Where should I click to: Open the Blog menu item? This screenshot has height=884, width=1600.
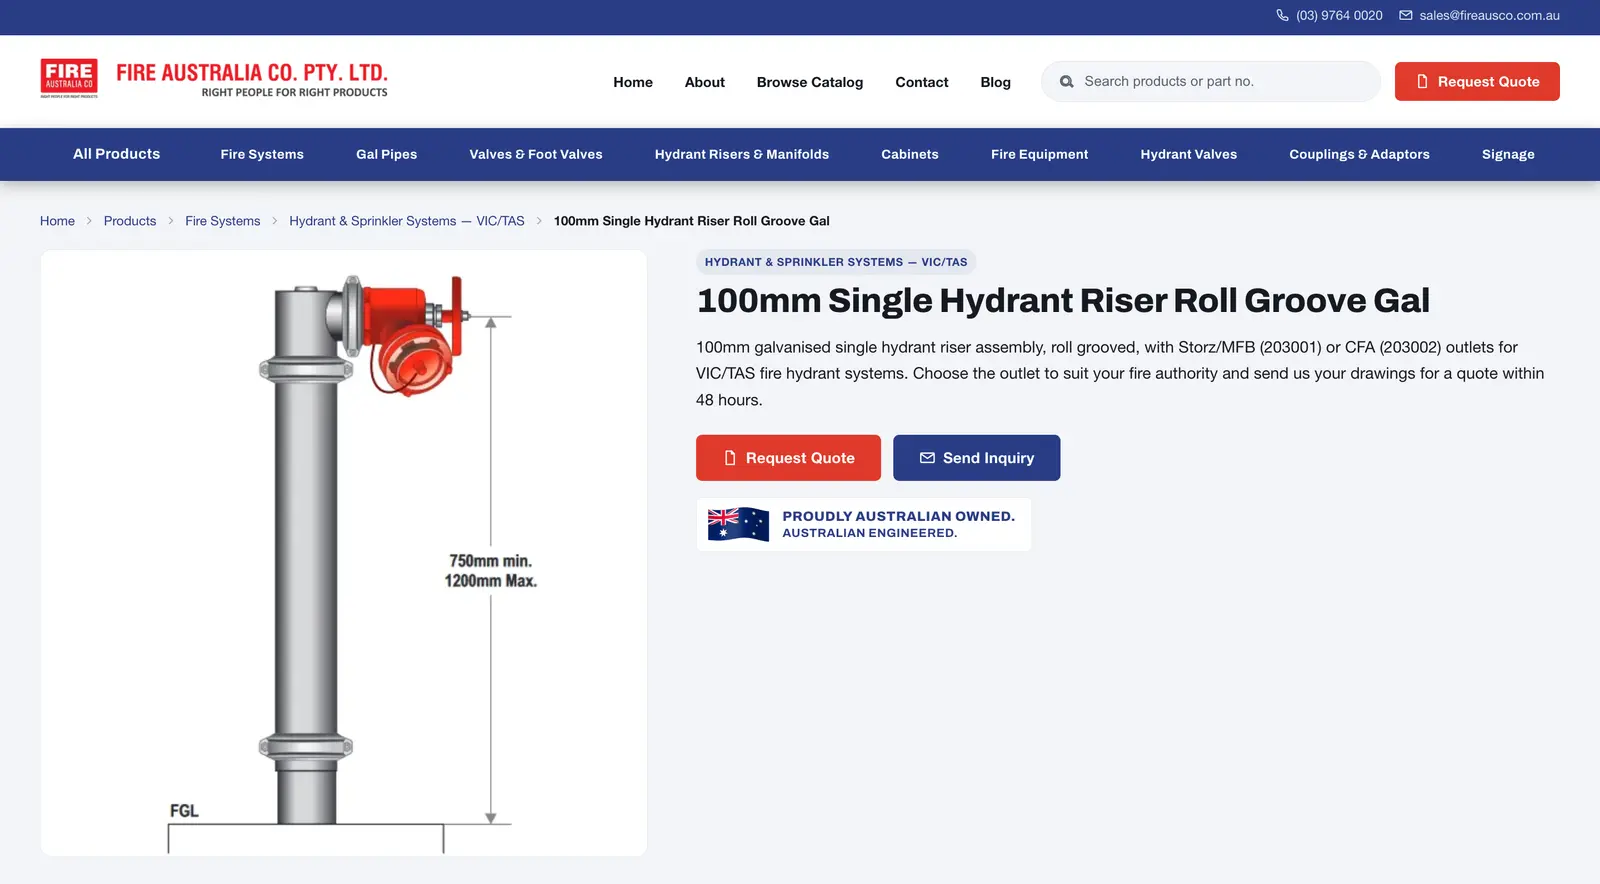(x=995, y=82)
